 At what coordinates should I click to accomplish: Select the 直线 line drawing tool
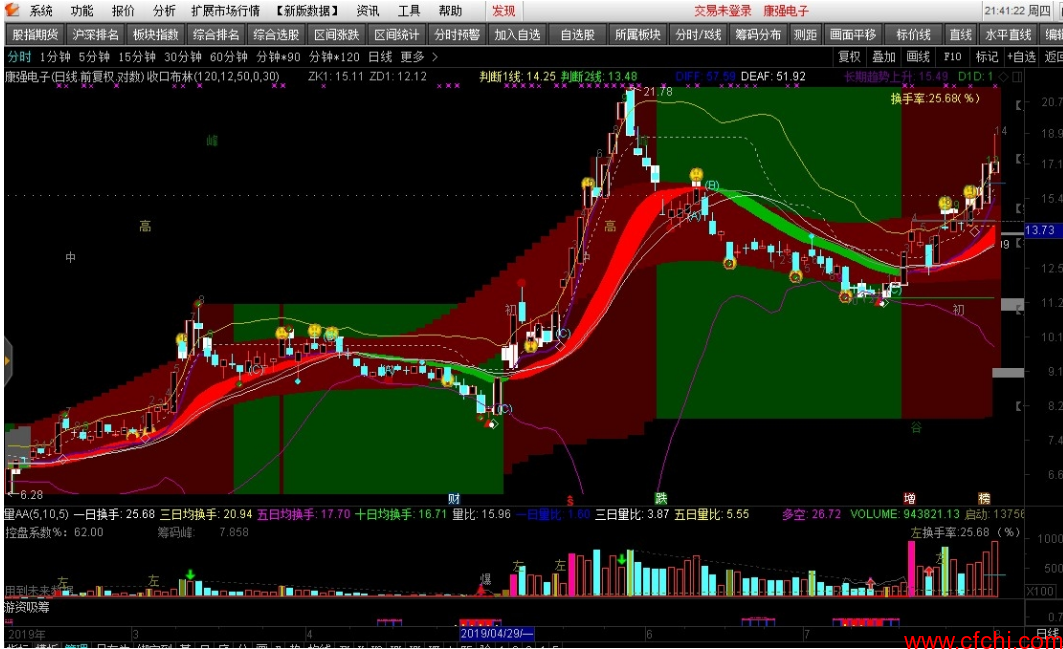click(x=961, y=35)
